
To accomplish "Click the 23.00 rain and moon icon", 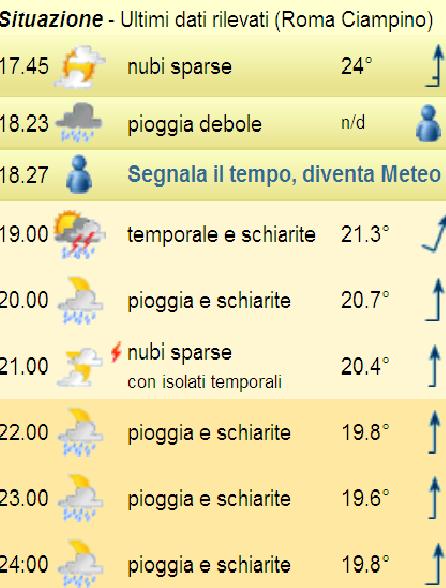I will (x=80, y=498).
